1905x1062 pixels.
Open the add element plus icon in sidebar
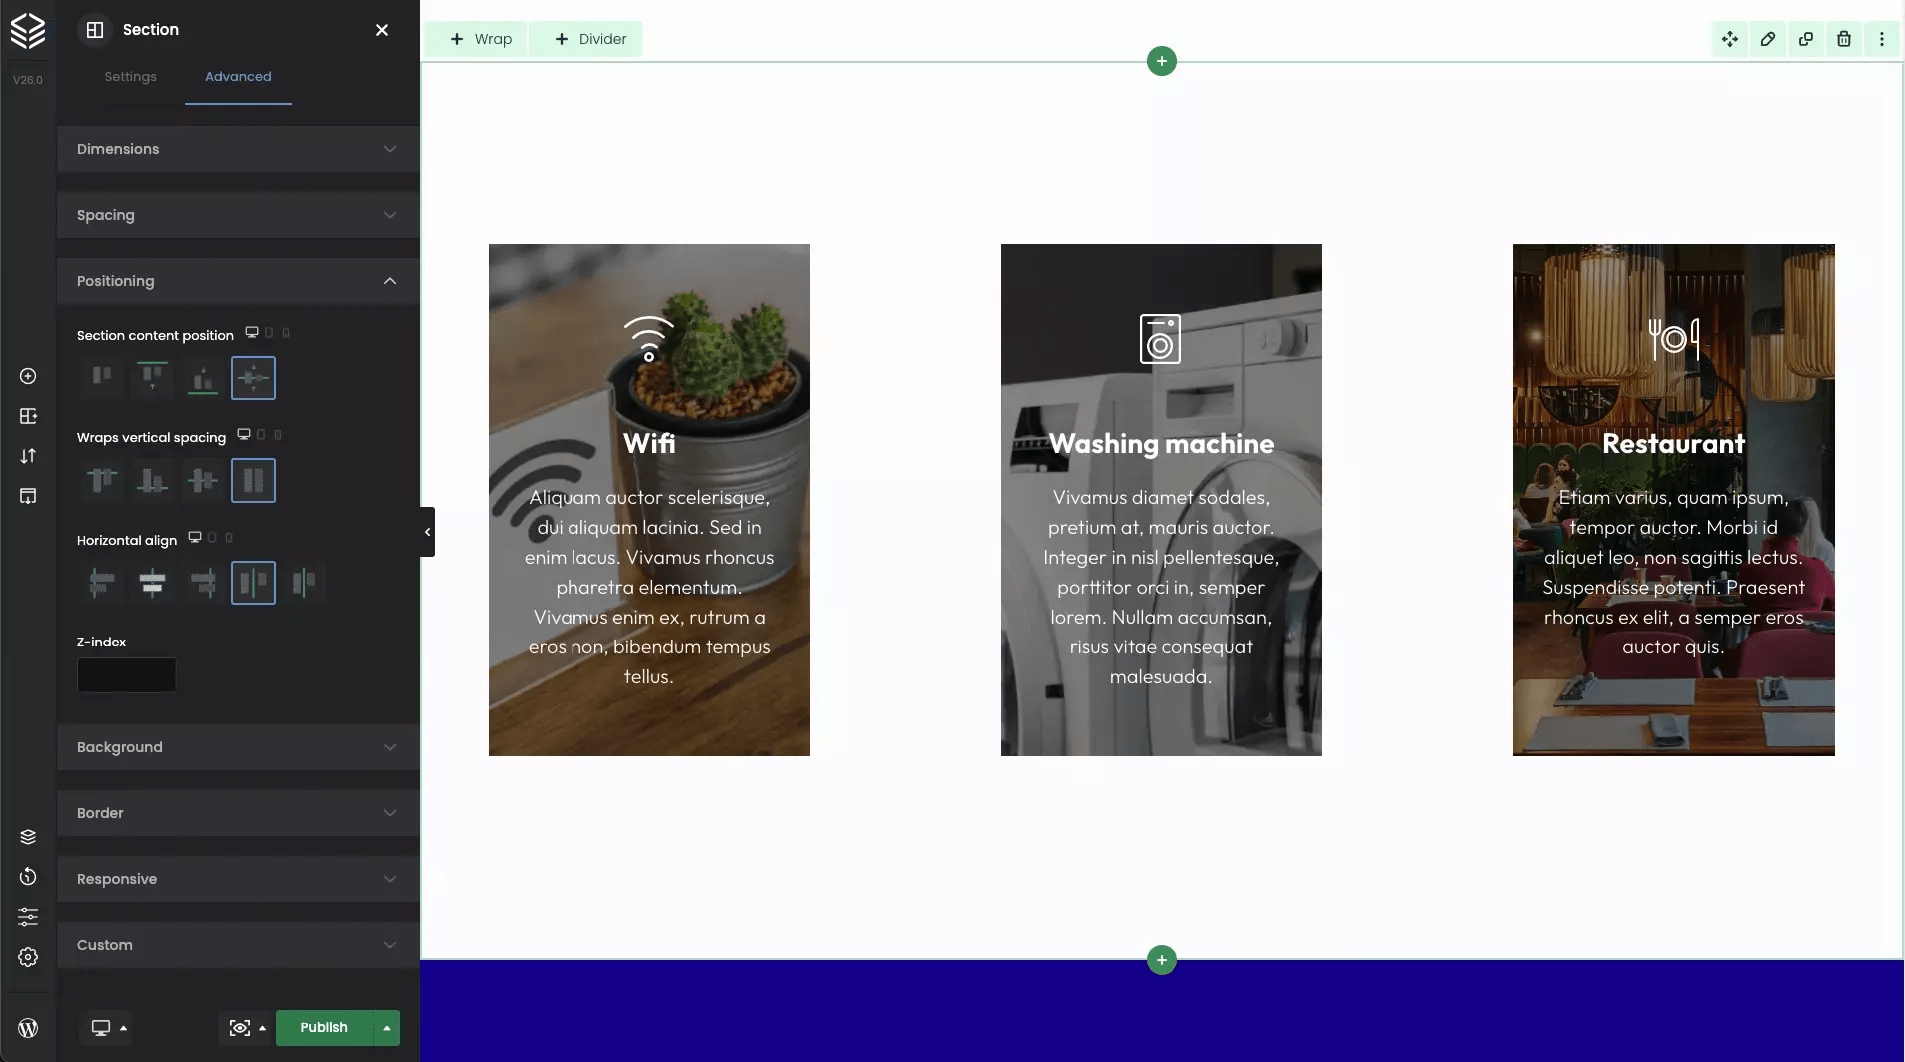pyautogui.click(x=28, y=376)
